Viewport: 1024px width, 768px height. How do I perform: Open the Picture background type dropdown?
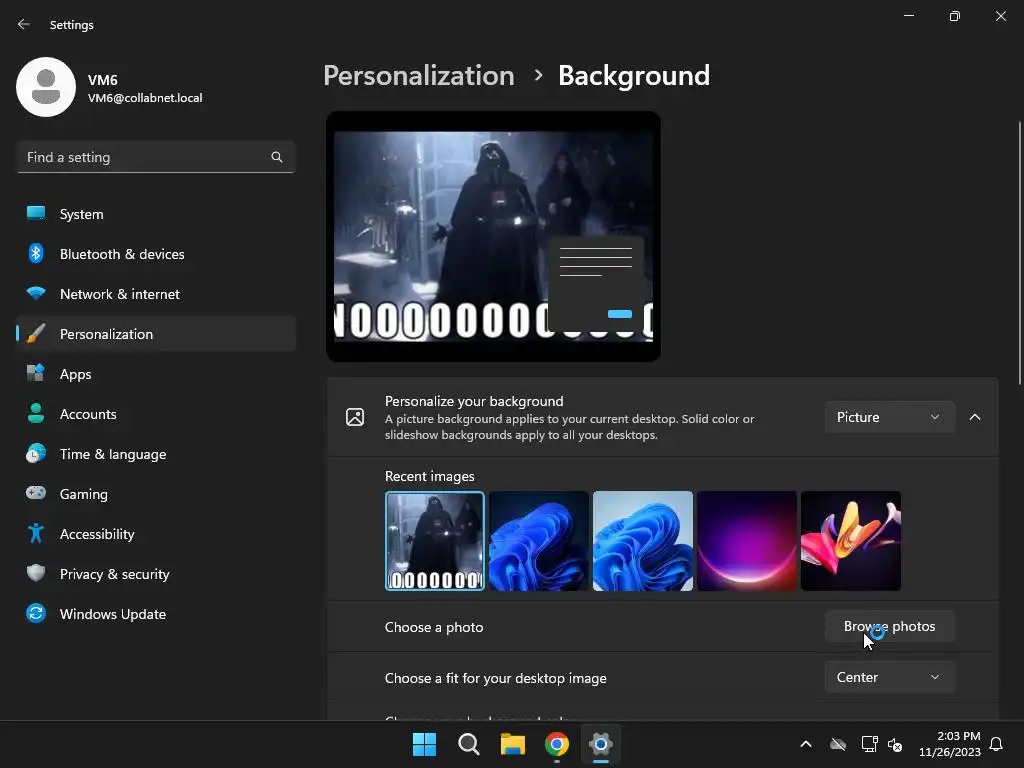pyautogui.click(x=889, y=417)
